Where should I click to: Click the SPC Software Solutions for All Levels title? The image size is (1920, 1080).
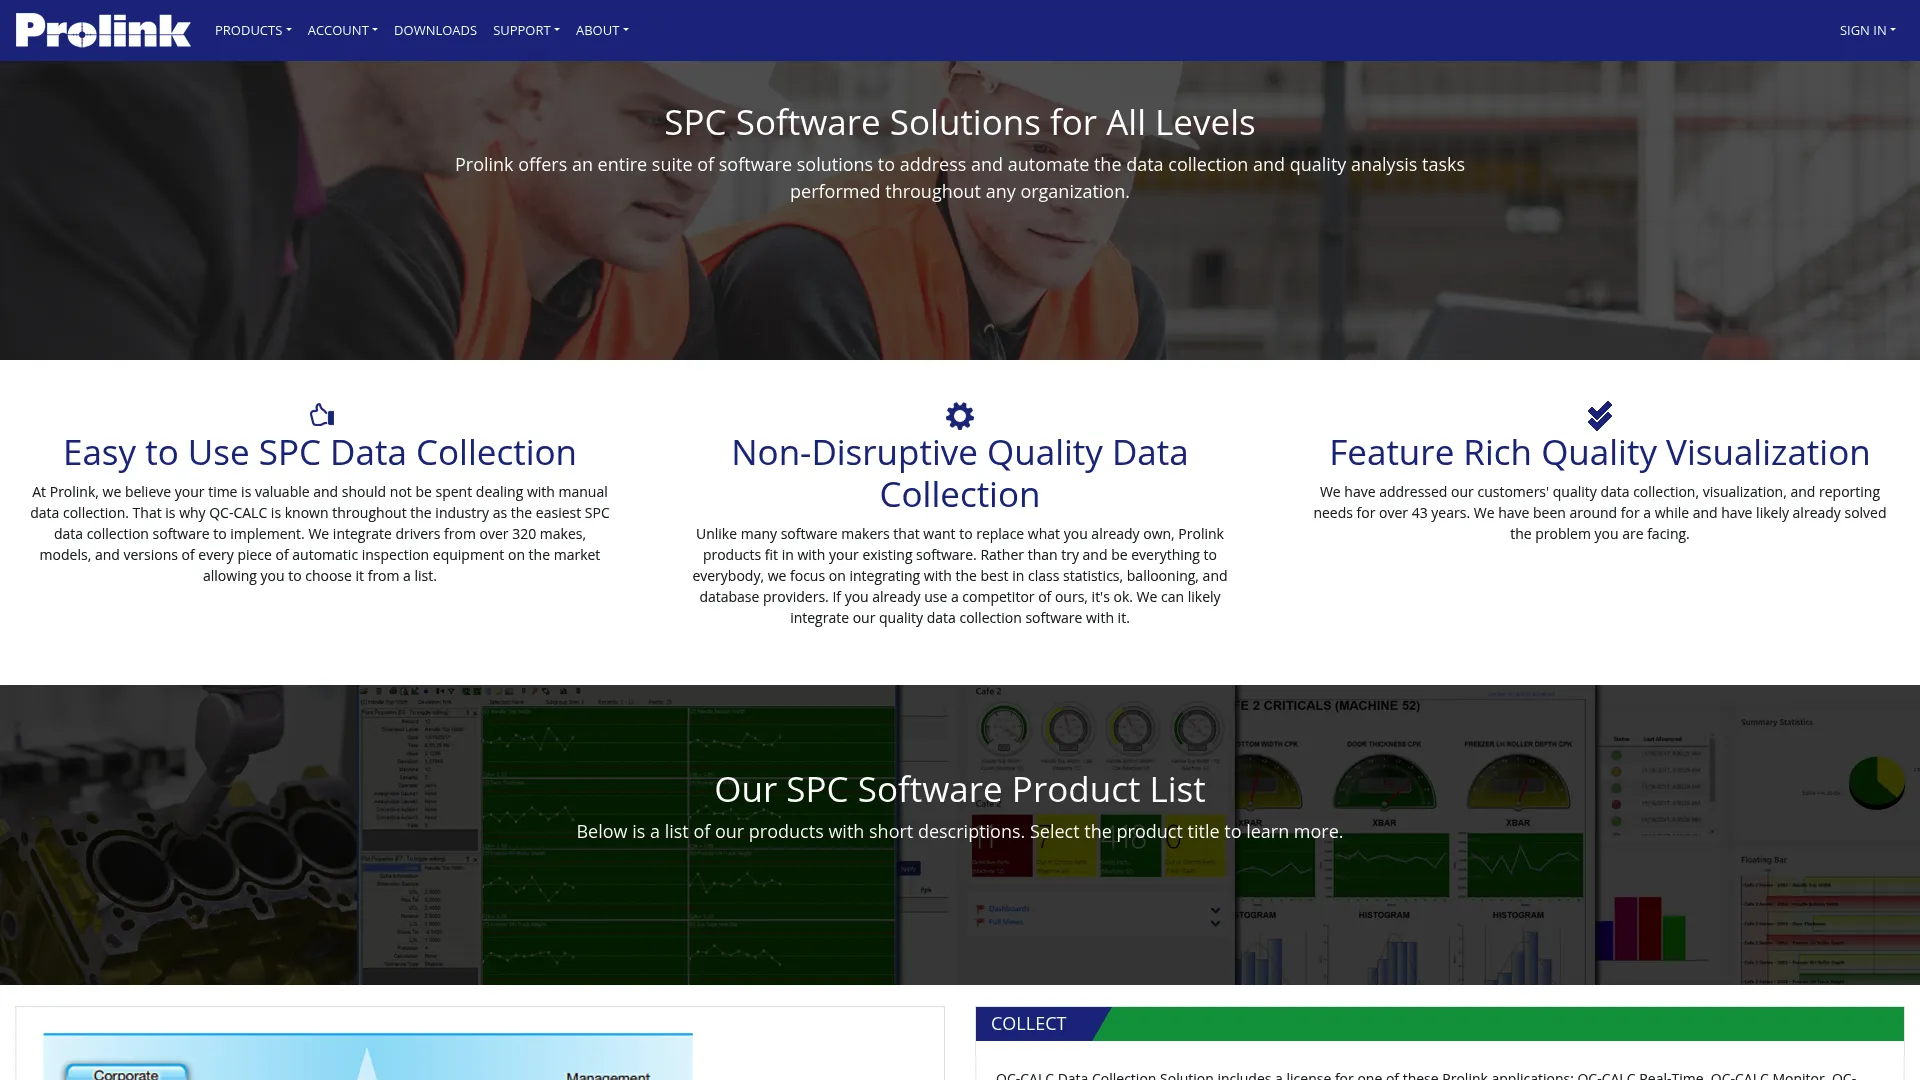[960, 122]
